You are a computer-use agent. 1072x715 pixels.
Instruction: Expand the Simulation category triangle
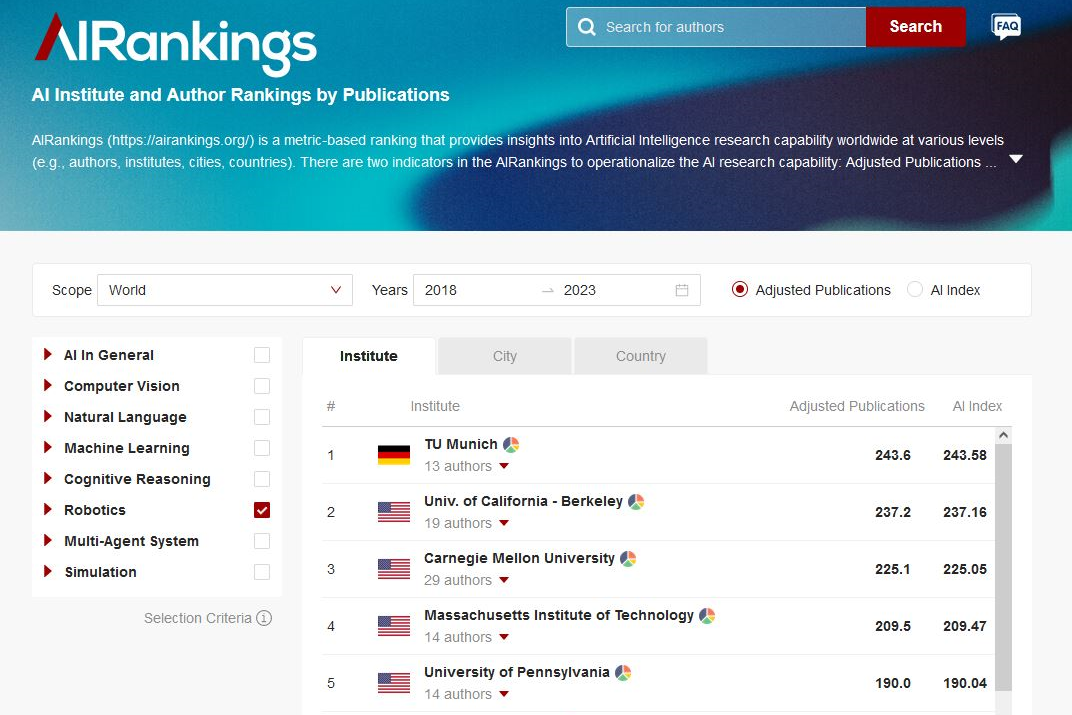47,571
